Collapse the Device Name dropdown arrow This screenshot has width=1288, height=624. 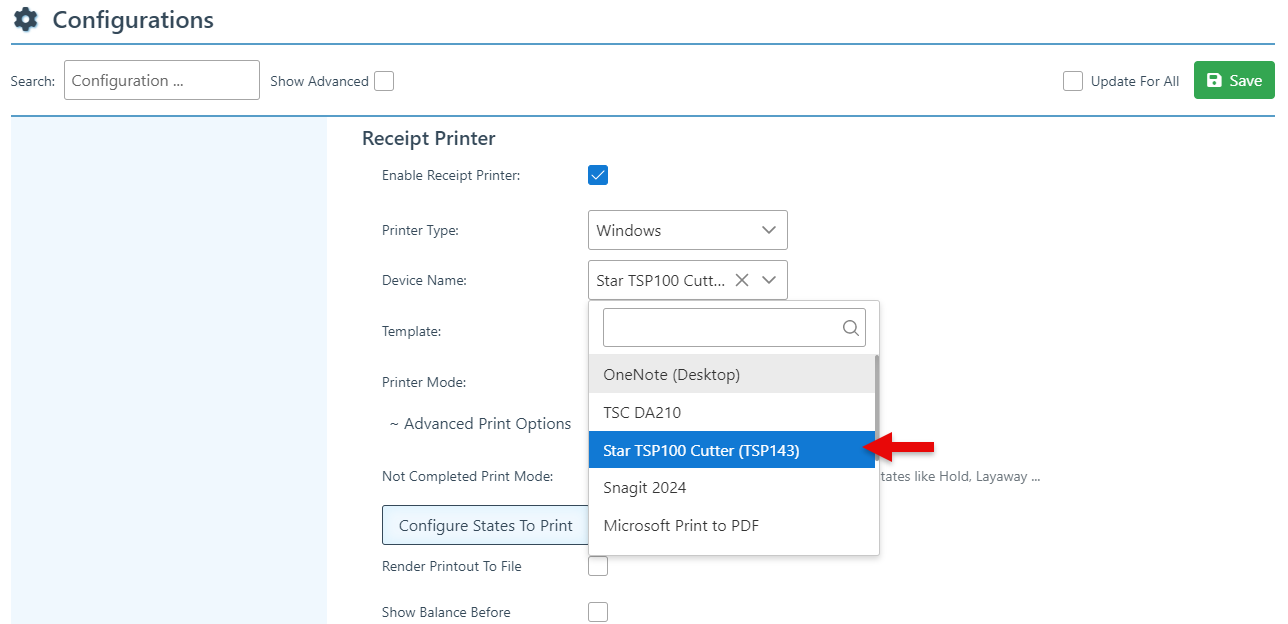[769, 281]
